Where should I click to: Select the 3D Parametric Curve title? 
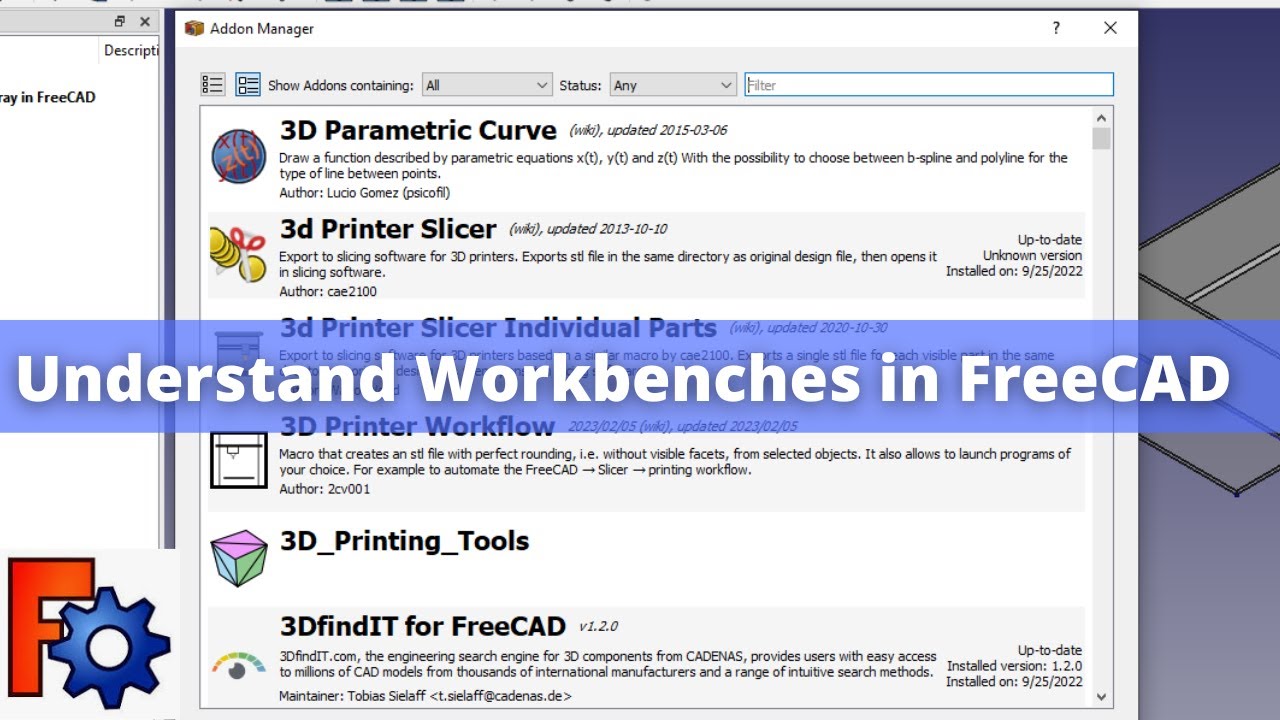pos(418,131)
